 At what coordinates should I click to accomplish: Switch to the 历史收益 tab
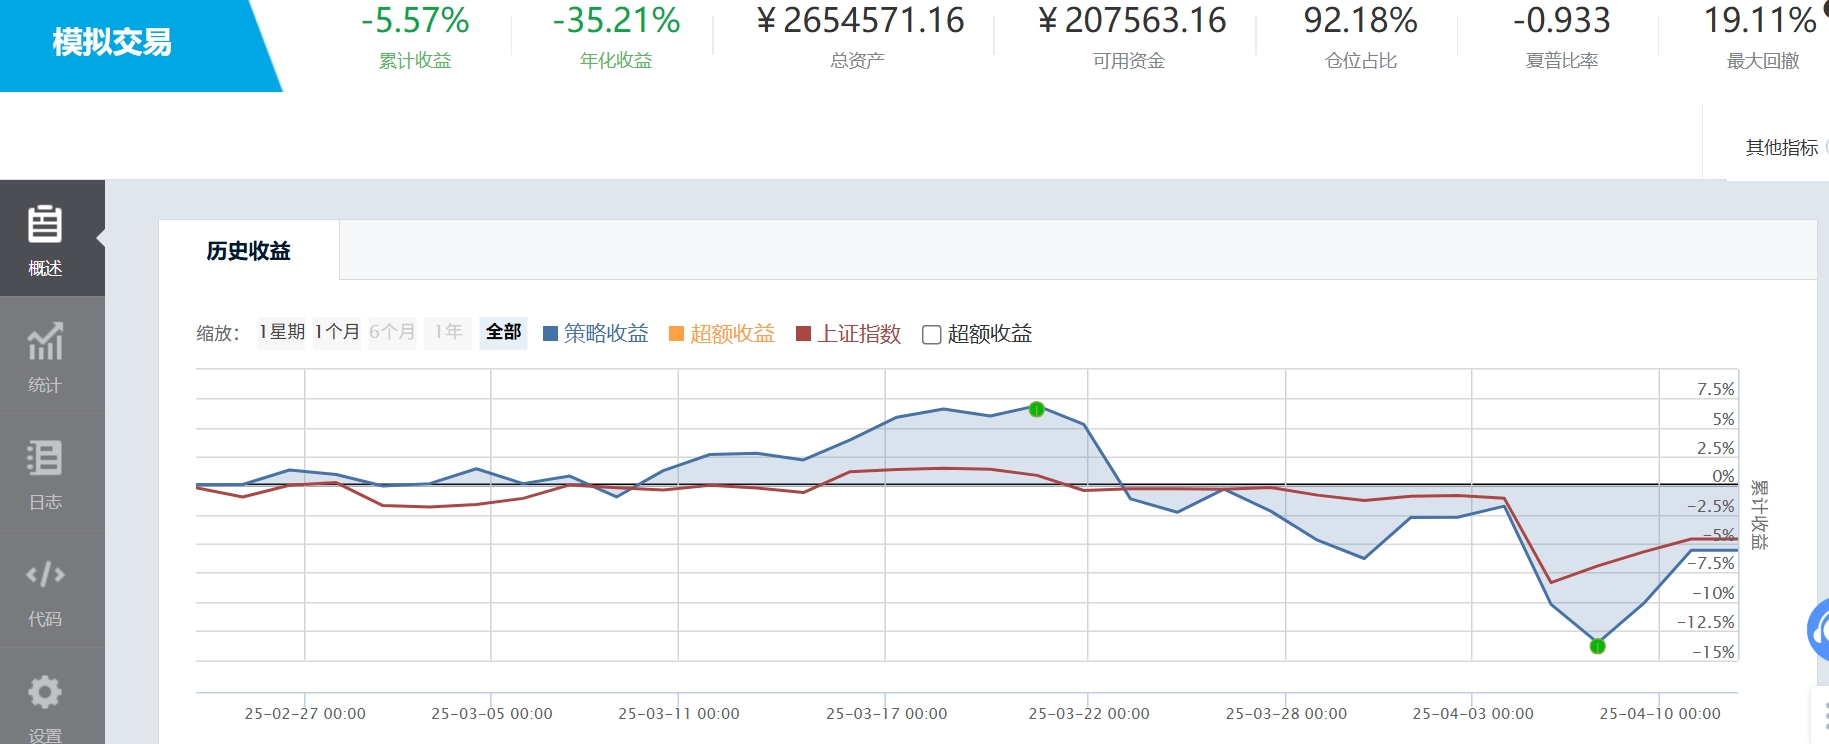click(x=248, y=251)
